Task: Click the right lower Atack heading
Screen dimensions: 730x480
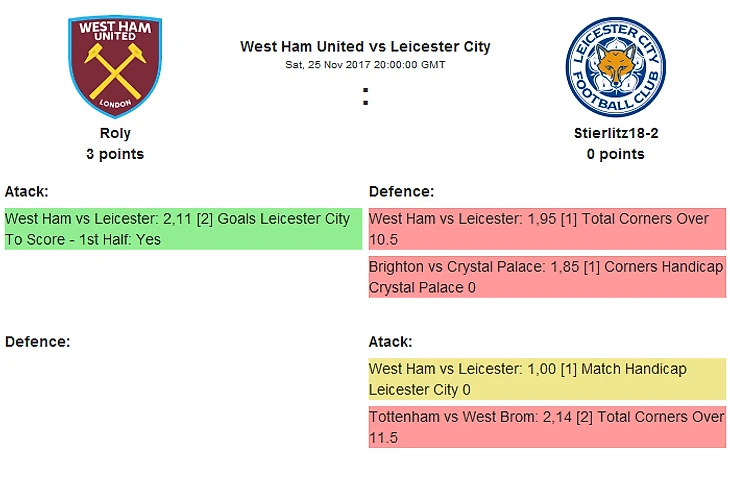Action: pos(390,341)
